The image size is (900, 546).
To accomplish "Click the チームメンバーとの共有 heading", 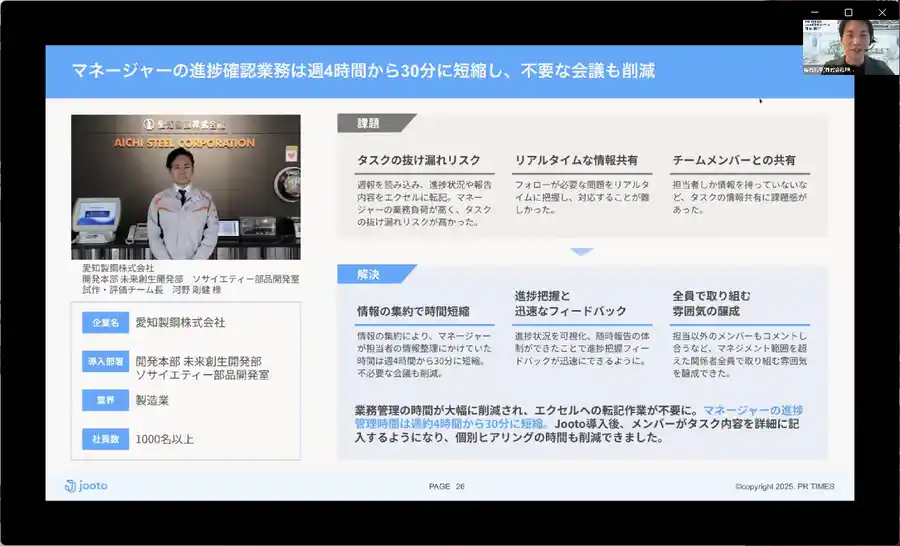I will [x=734, y=160].
